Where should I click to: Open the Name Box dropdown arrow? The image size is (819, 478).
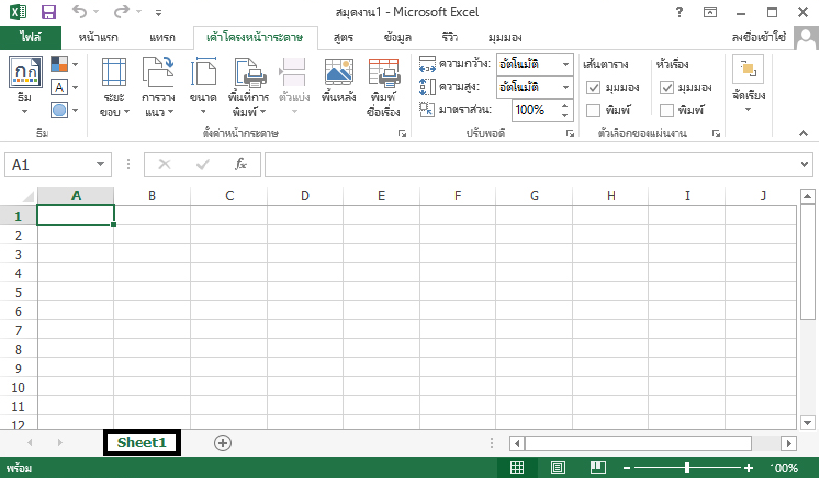tap(100, 164)
